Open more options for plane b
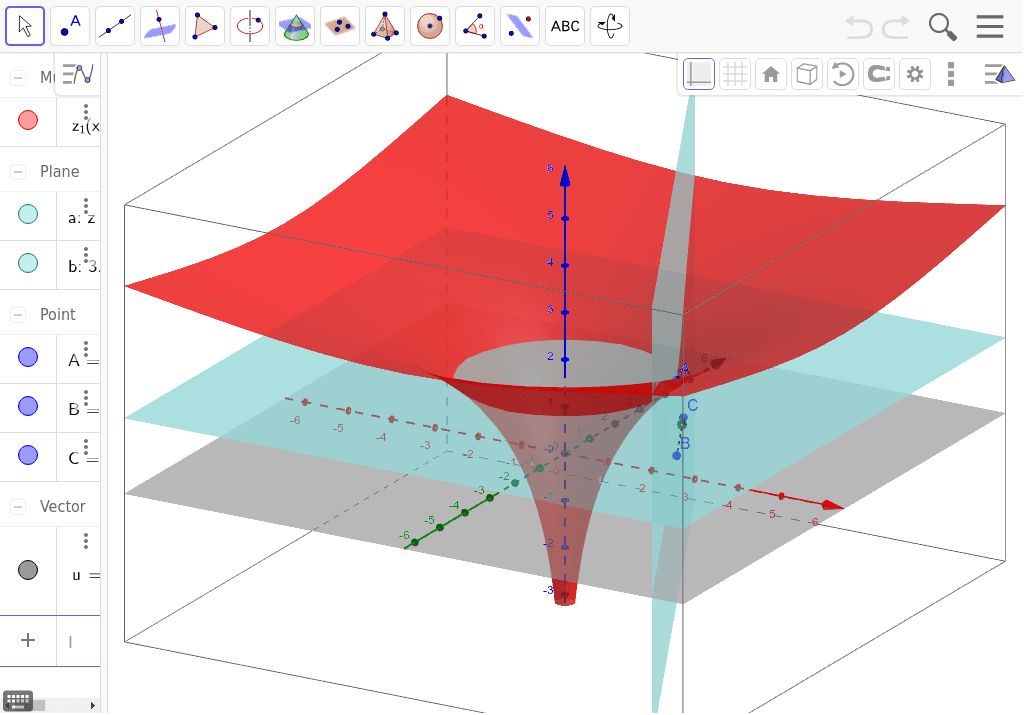The width and height of the screenshot is (1024, 715). coord(86,255)
